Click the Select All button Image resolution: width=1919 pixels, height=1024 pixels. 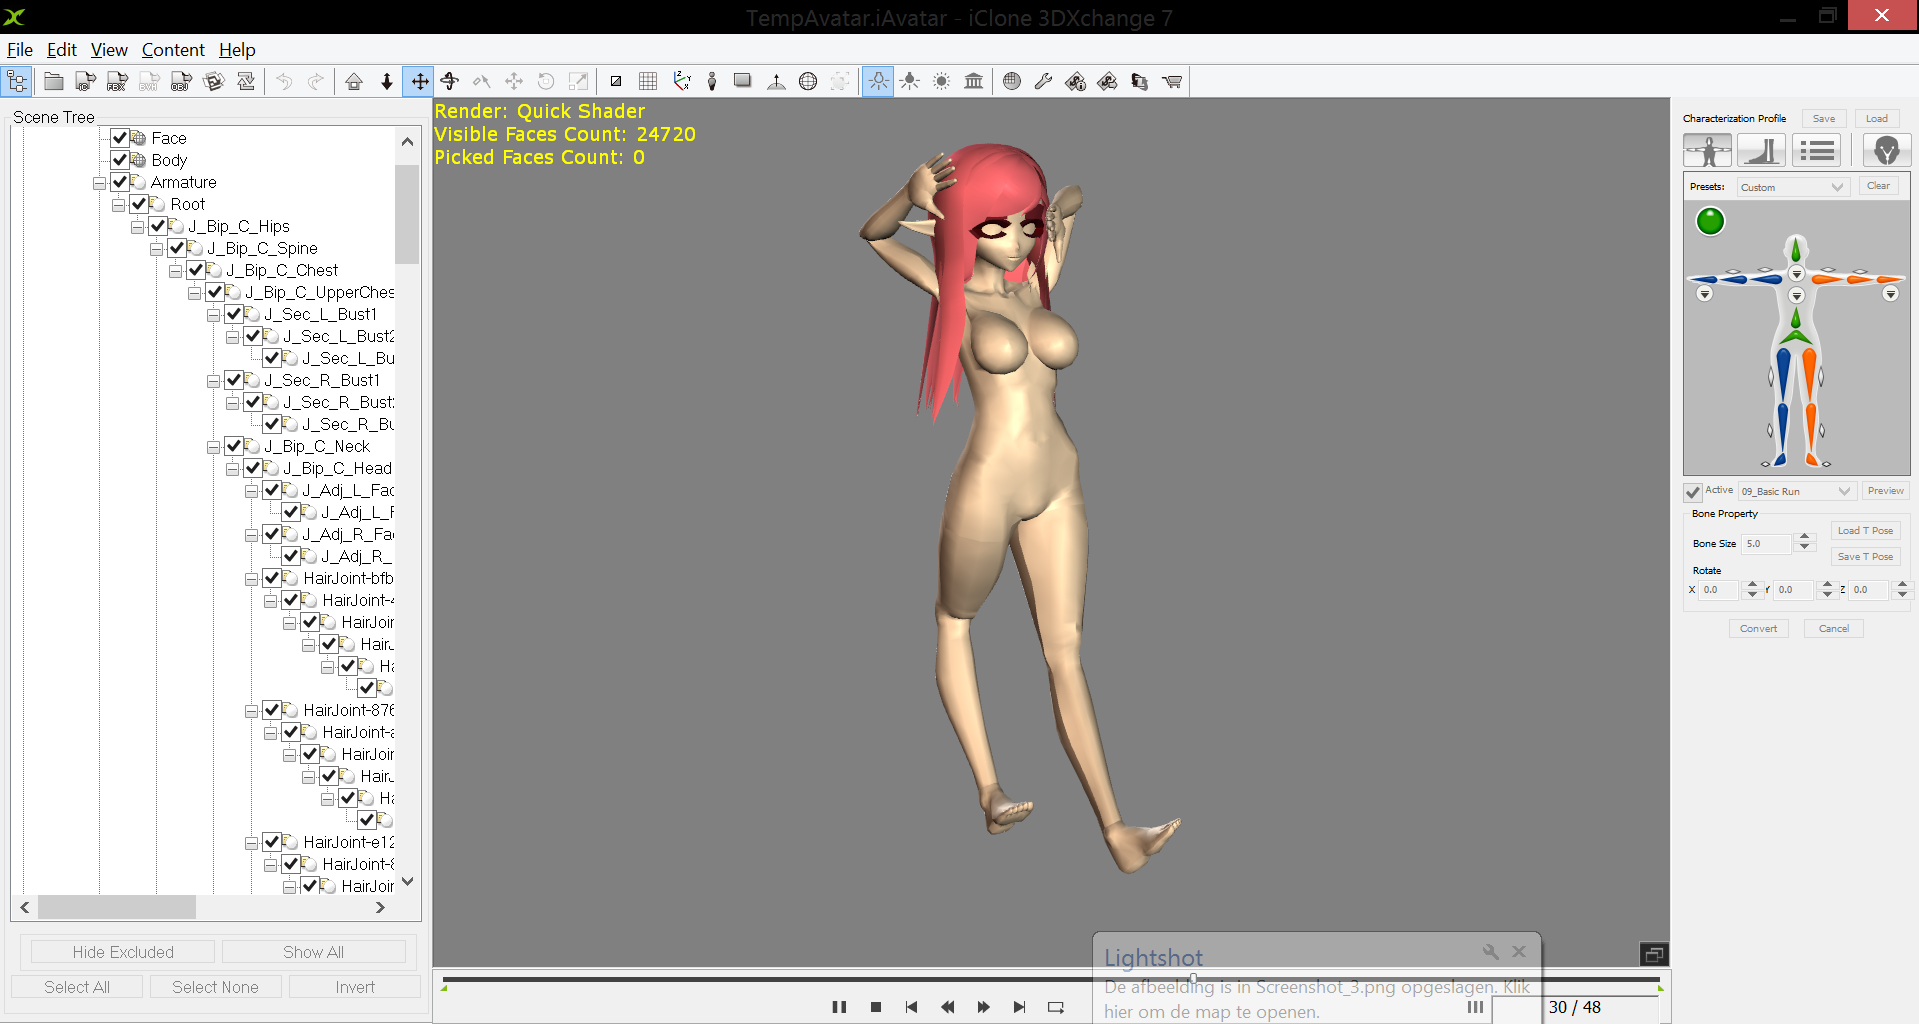click(77, 987)
